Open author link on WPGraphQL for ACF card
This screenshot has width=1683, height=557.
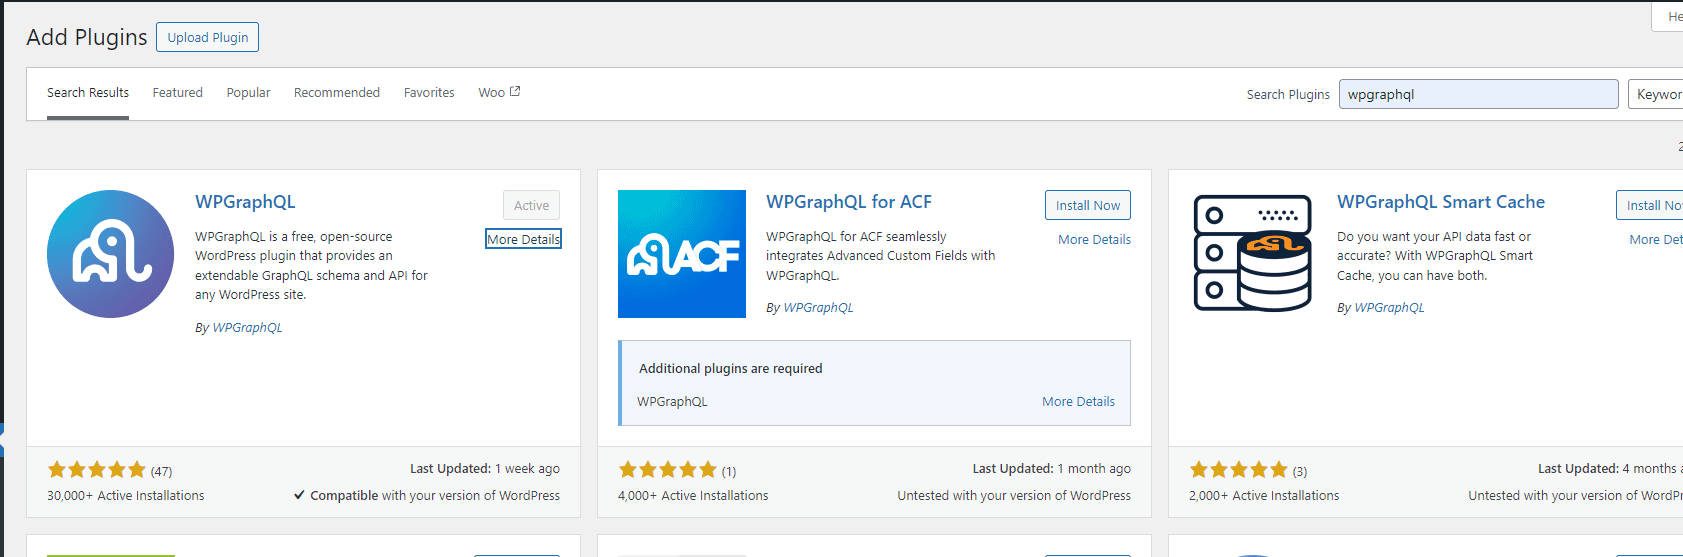(x=818, y=307)
